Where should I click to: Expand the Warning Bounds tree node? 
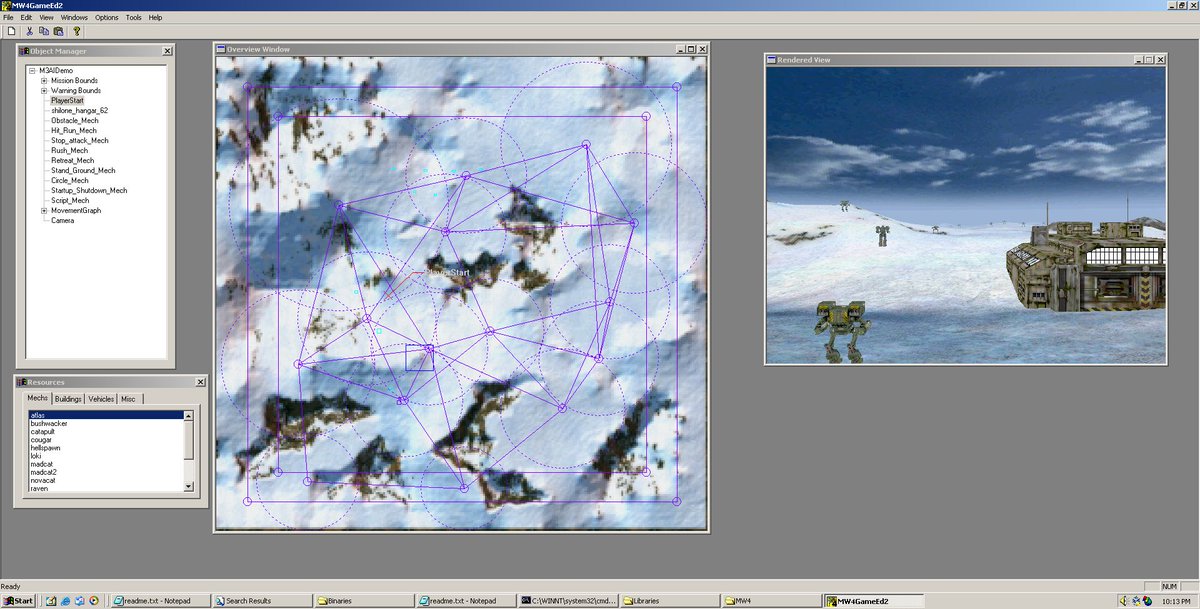click(x=44, y=90)
